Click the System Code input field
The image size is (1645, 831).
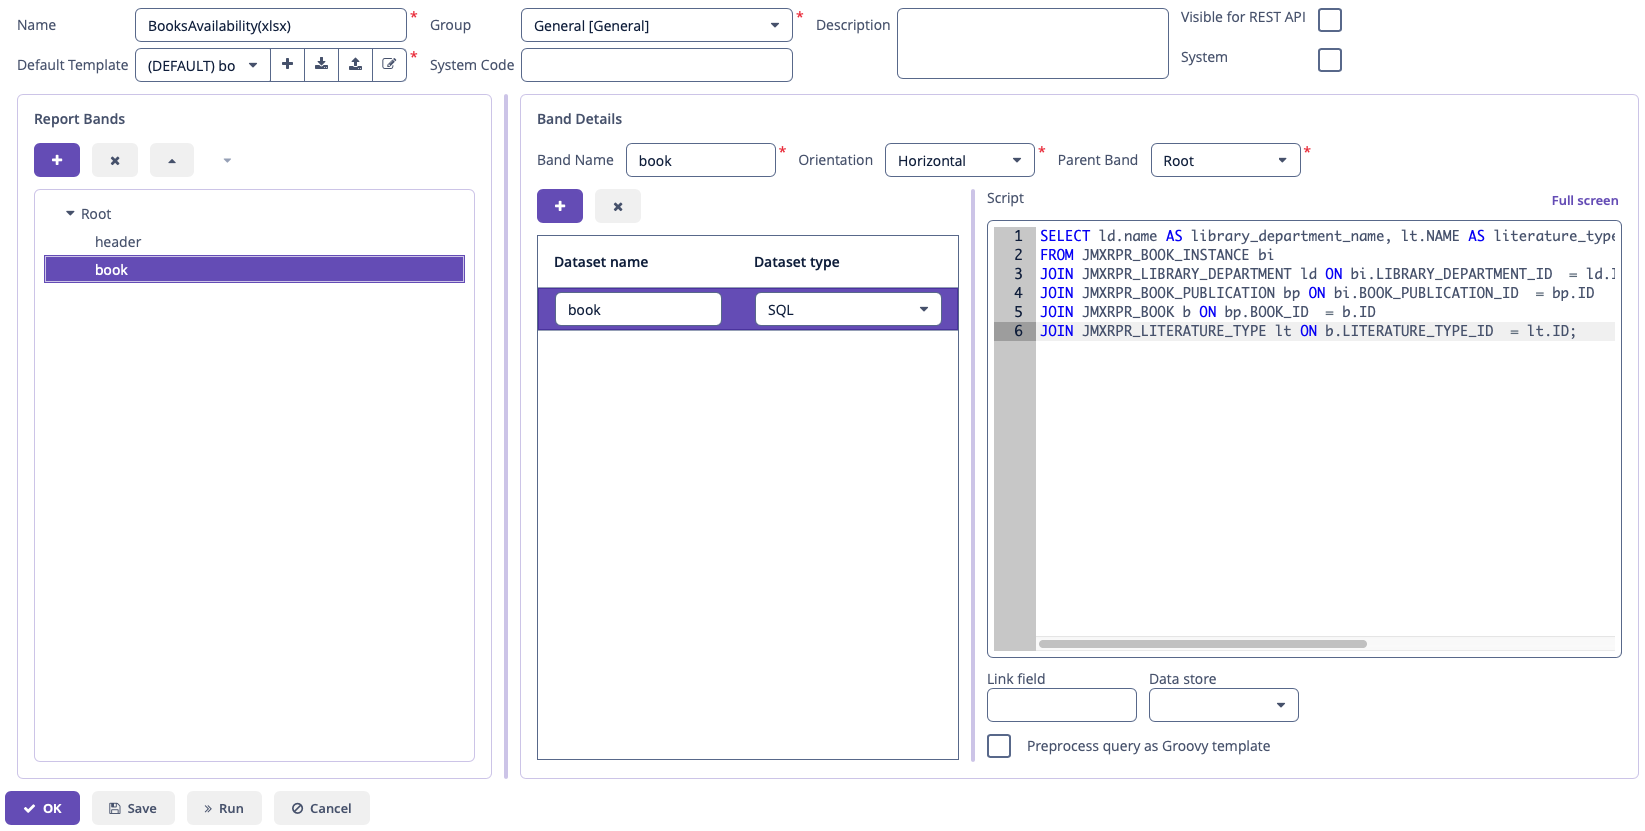pyautogui.click(x=657, y=65)
